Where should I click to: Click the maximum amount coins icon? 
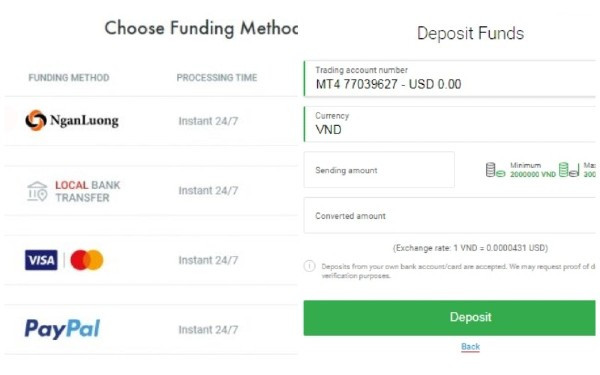569,170
